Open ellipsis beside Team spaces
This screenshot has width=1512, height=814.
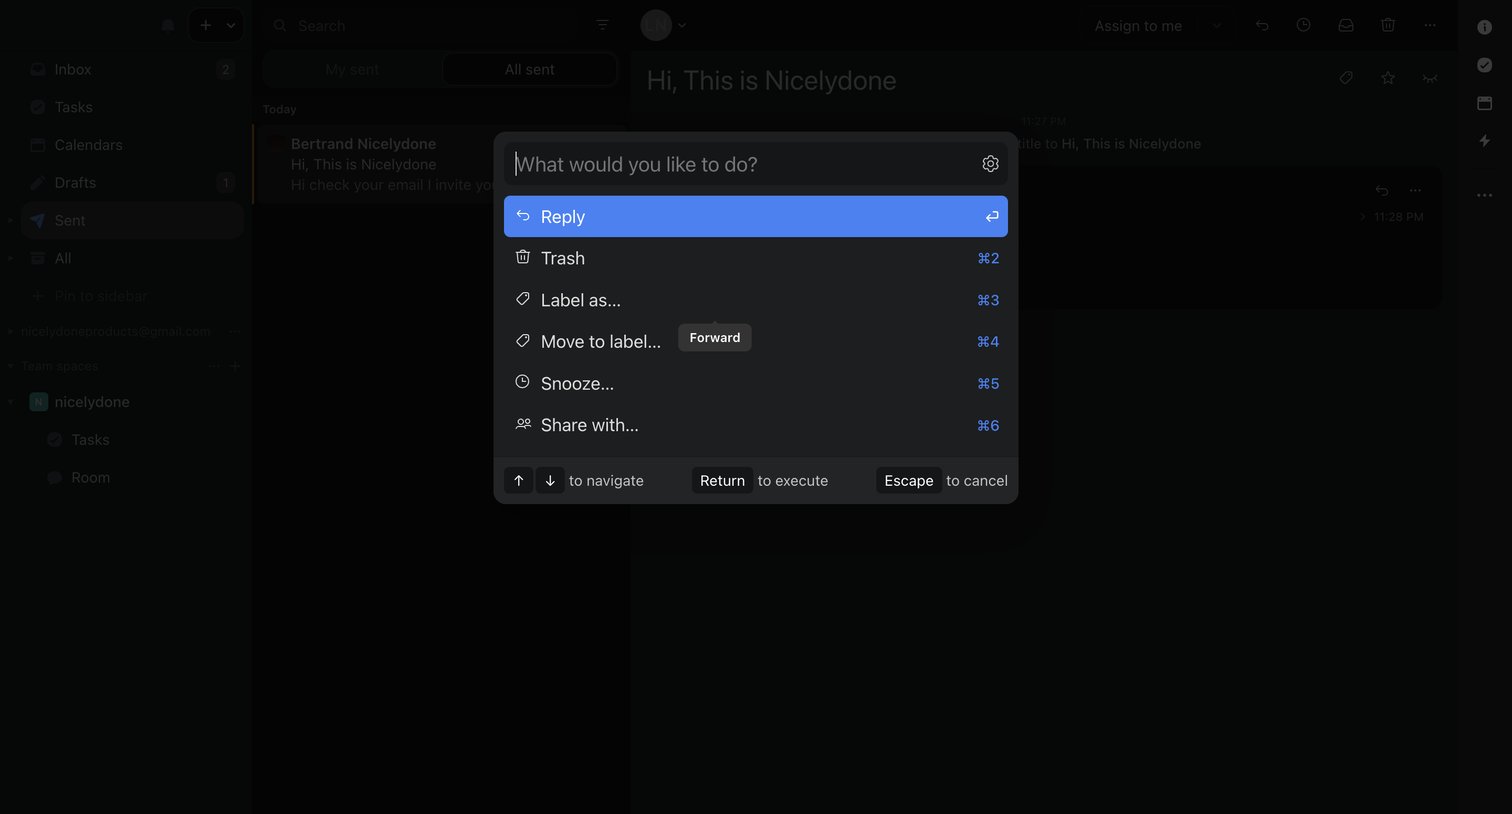point(214,366)
